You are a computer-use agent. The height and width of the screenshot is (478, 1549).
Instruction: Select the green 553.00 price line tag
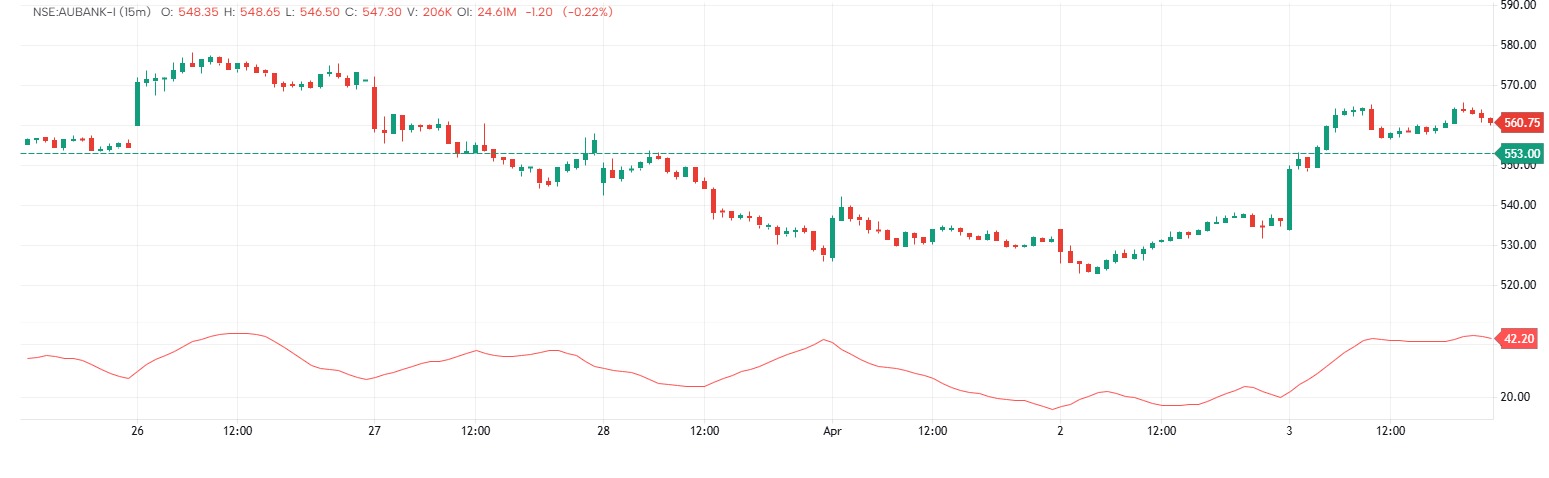(x=1520, y=153)
